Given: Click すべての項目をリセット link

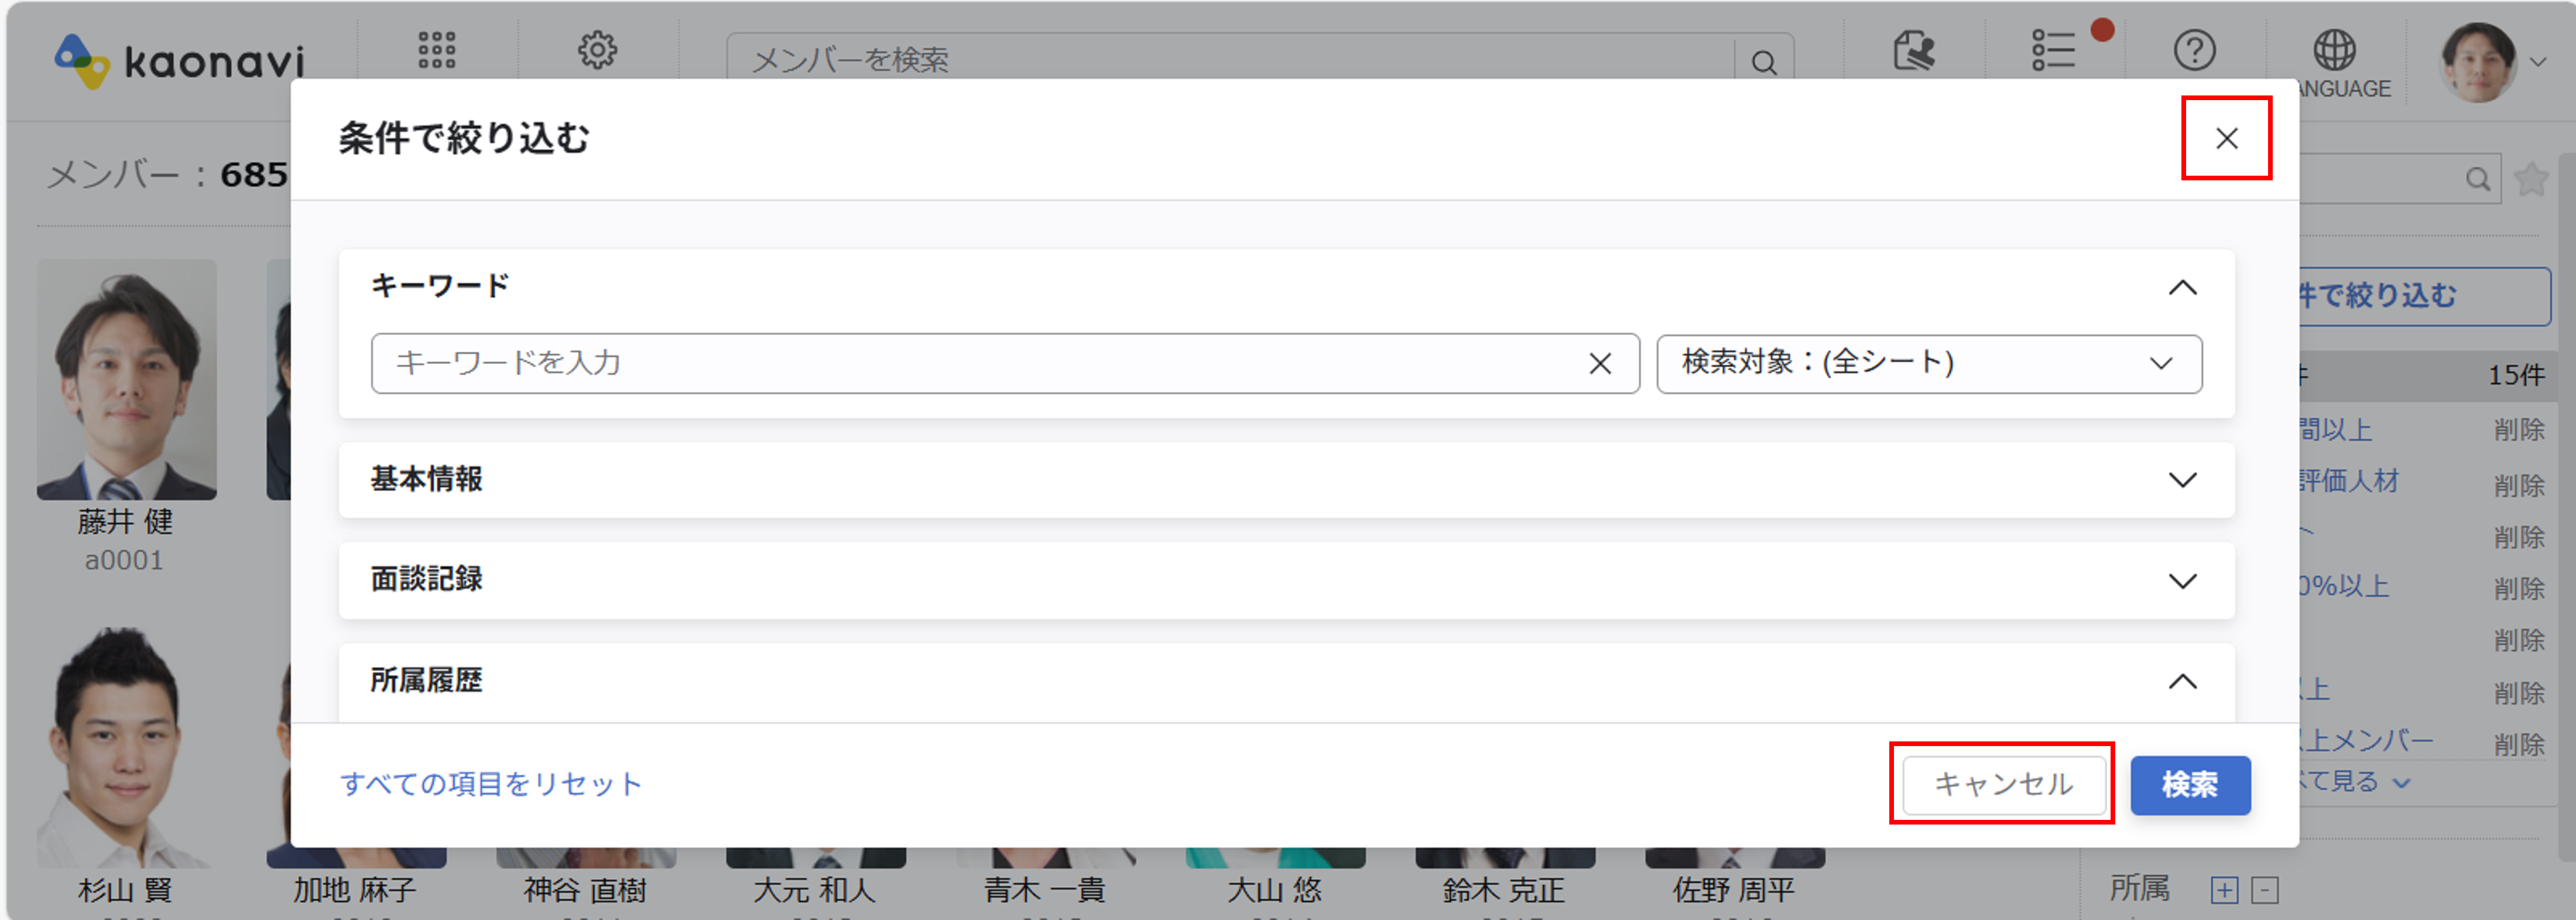Looking at the screenshot, I should (x=490, y=784).
